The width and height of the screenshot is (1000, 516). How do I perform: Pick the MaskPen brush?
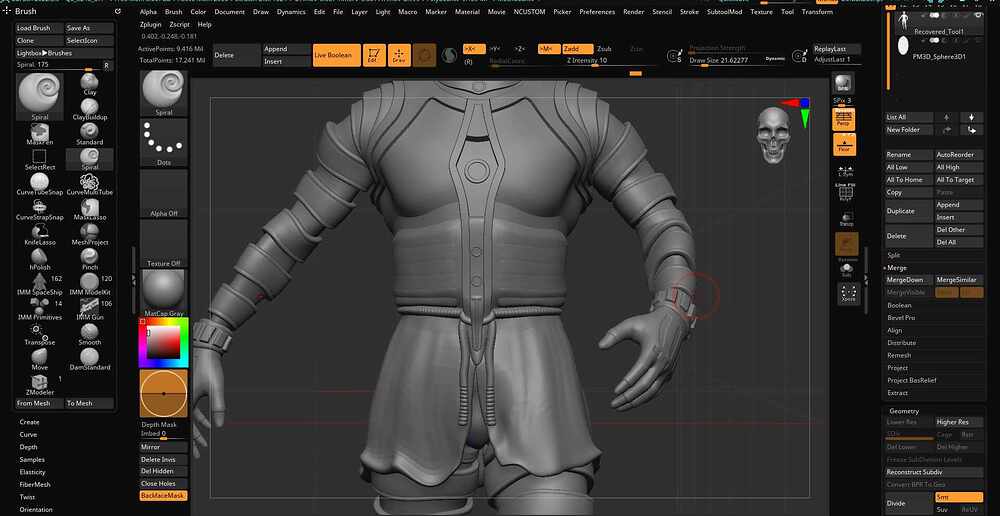(x=40, y=134)
